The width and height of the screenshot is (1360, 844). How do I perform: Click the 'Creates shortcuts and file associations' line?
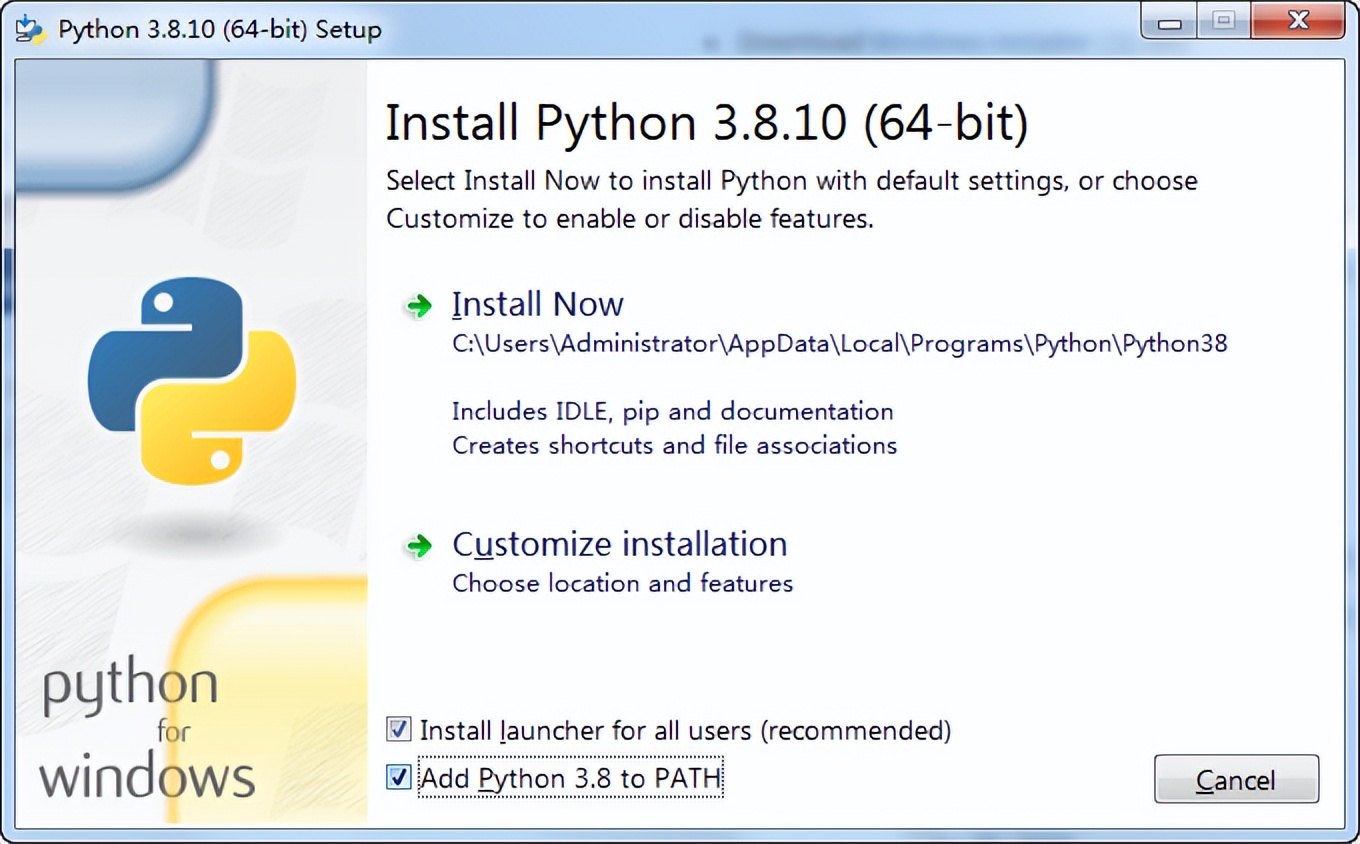(x=674, y=445)
